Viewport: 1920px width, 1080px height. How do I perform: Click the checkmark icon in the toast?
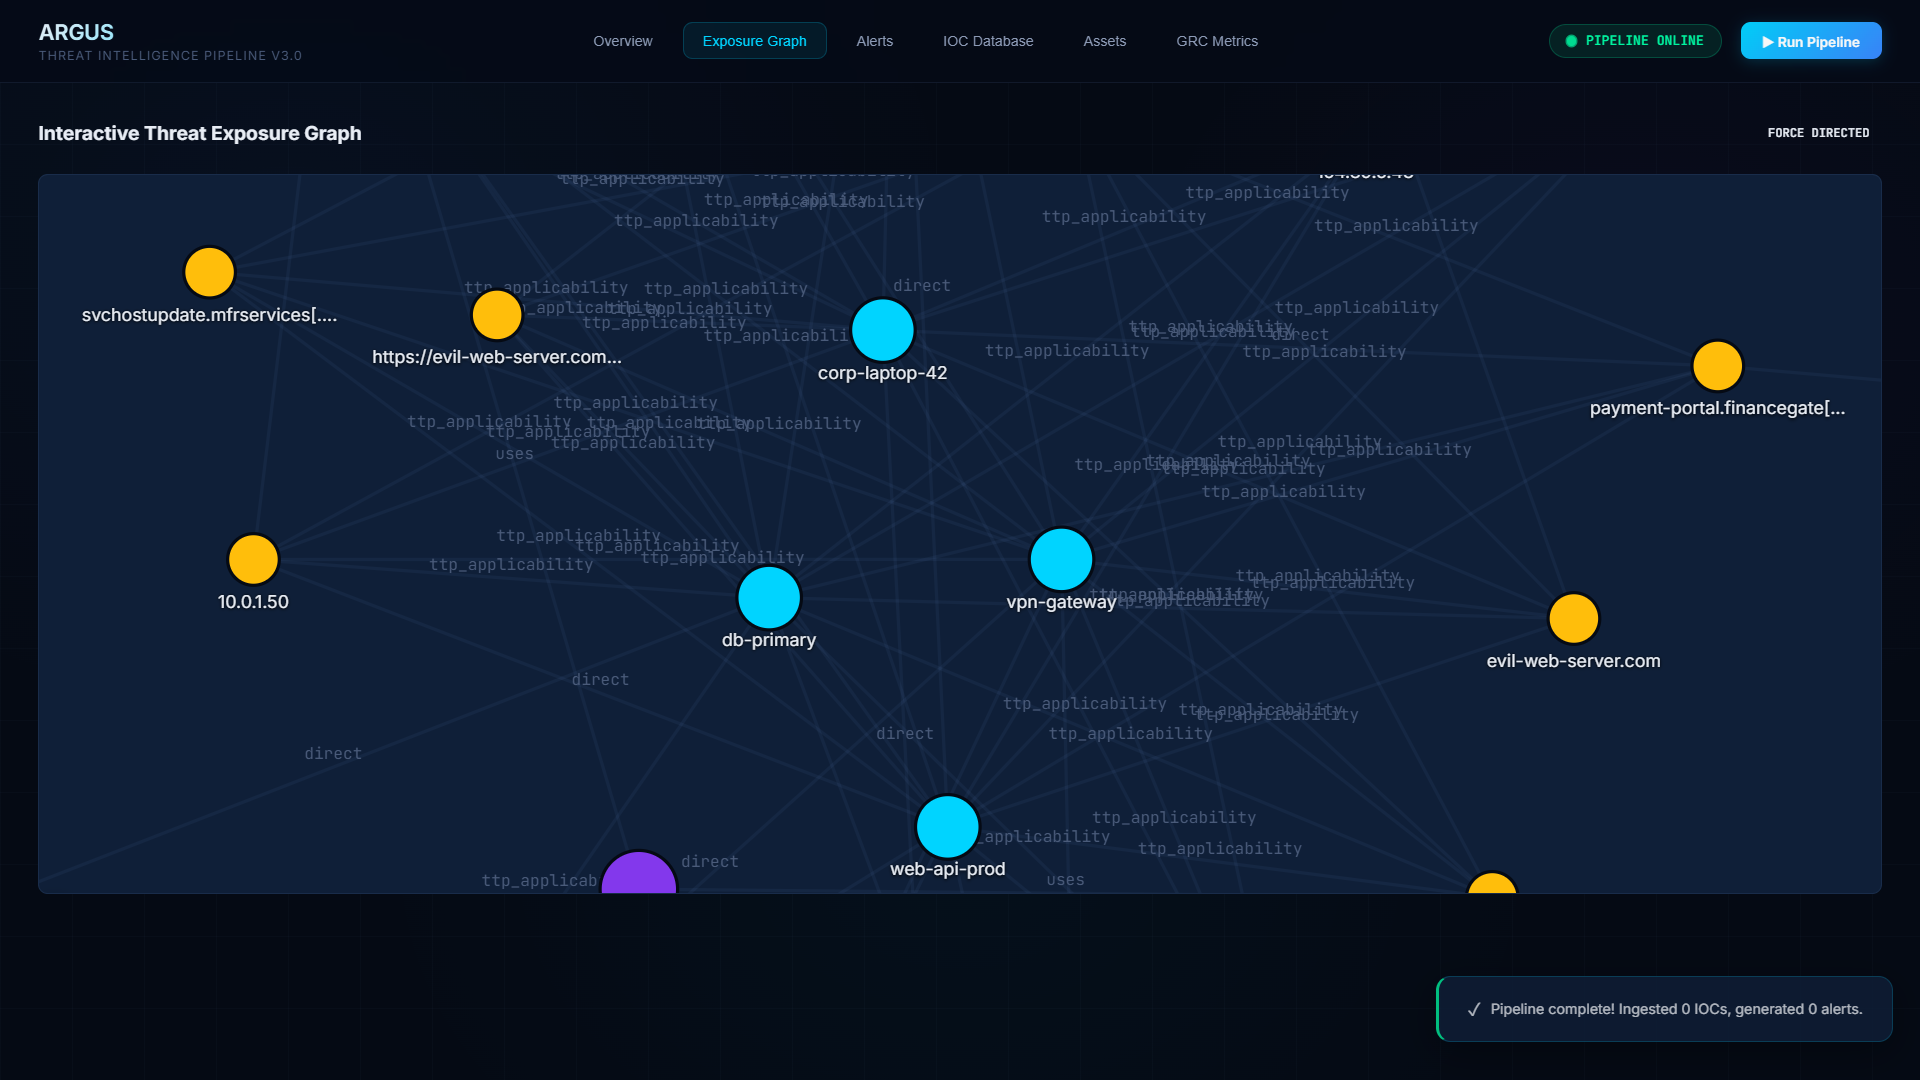1473,1009
